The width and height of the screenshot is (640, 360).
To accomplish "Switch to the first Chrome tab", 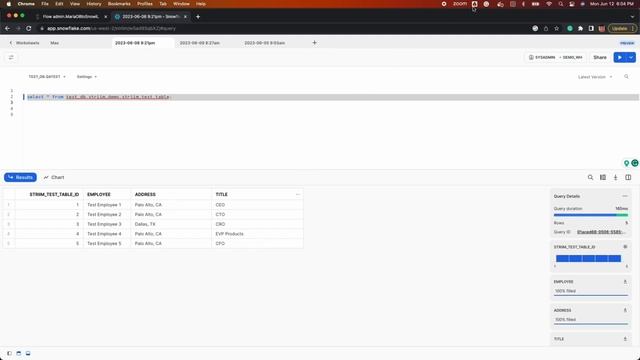I will [x=71, y=17].
